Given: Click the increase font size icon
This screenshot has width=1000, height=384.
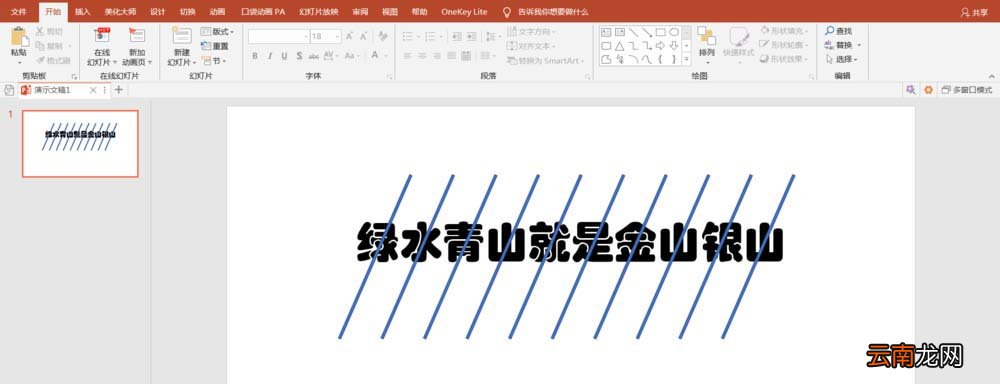Looking at the screenshot, I should point(349,36).
